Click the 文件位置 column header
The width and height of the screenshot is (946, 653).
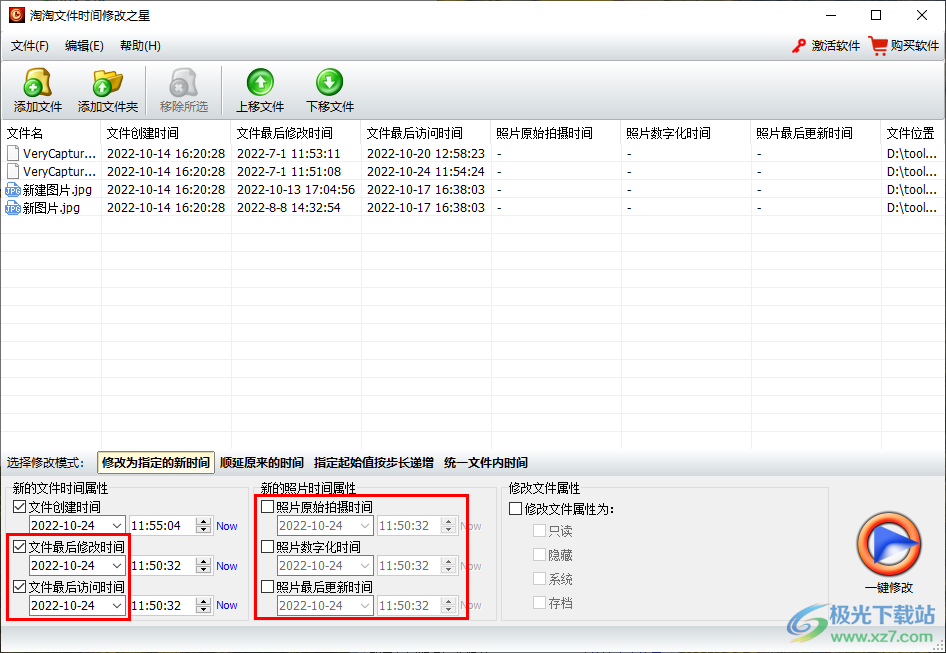(913, 133)
